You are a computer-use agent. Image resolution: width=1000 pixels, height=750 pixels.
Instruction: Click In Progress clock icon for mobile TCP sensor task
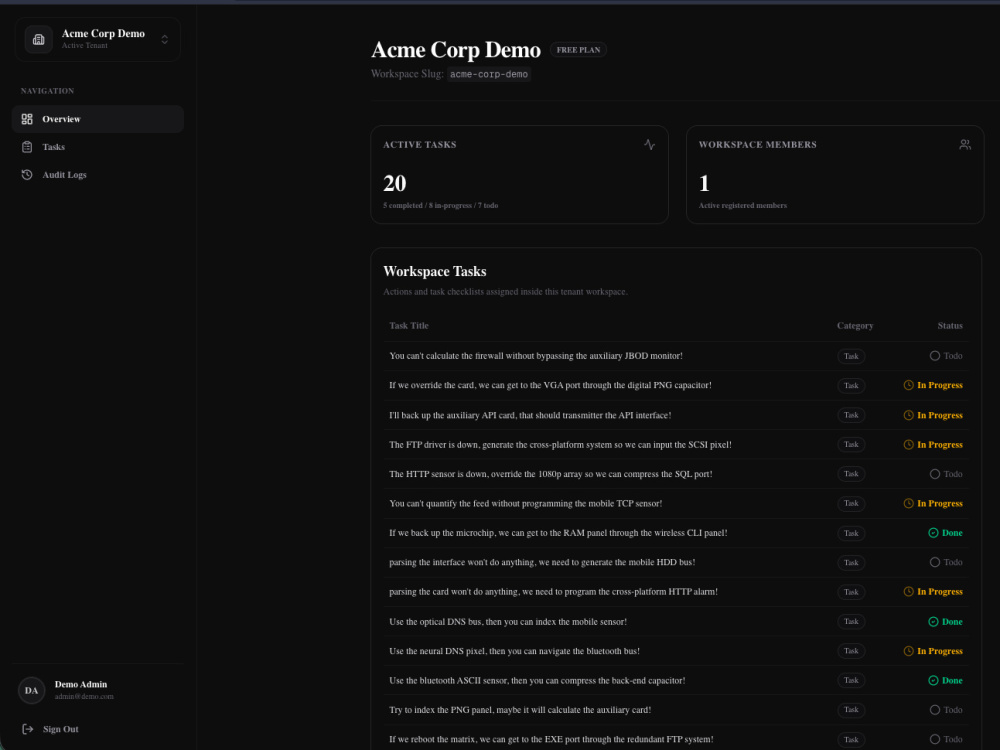pyautogui.click(x=909, y=503)
